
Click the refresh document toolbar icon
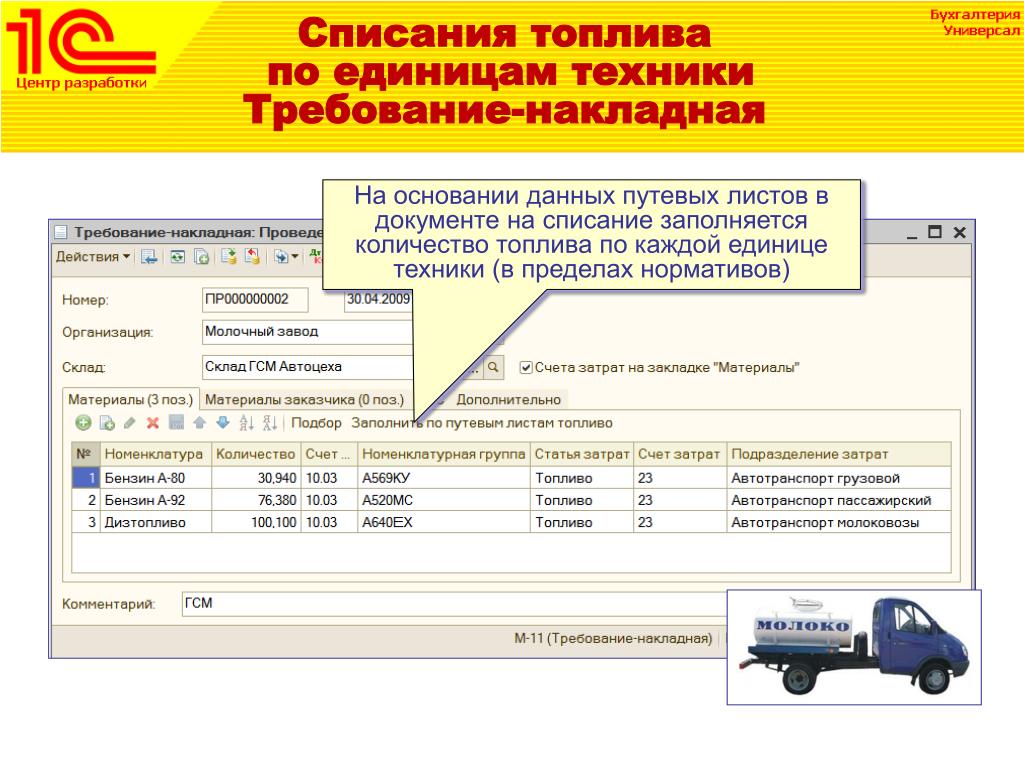[178, 257]
